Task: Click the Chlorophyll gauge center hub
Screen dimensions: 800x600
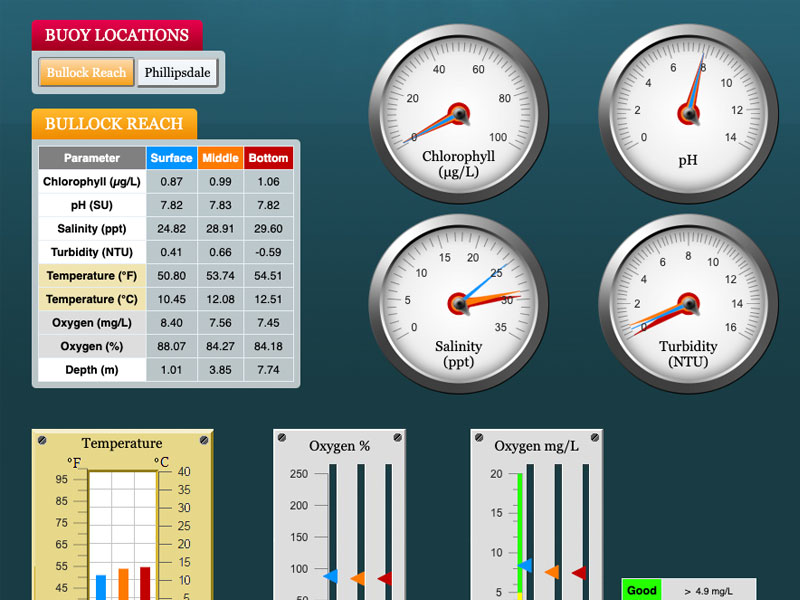Action: click(x=459, y=114)
